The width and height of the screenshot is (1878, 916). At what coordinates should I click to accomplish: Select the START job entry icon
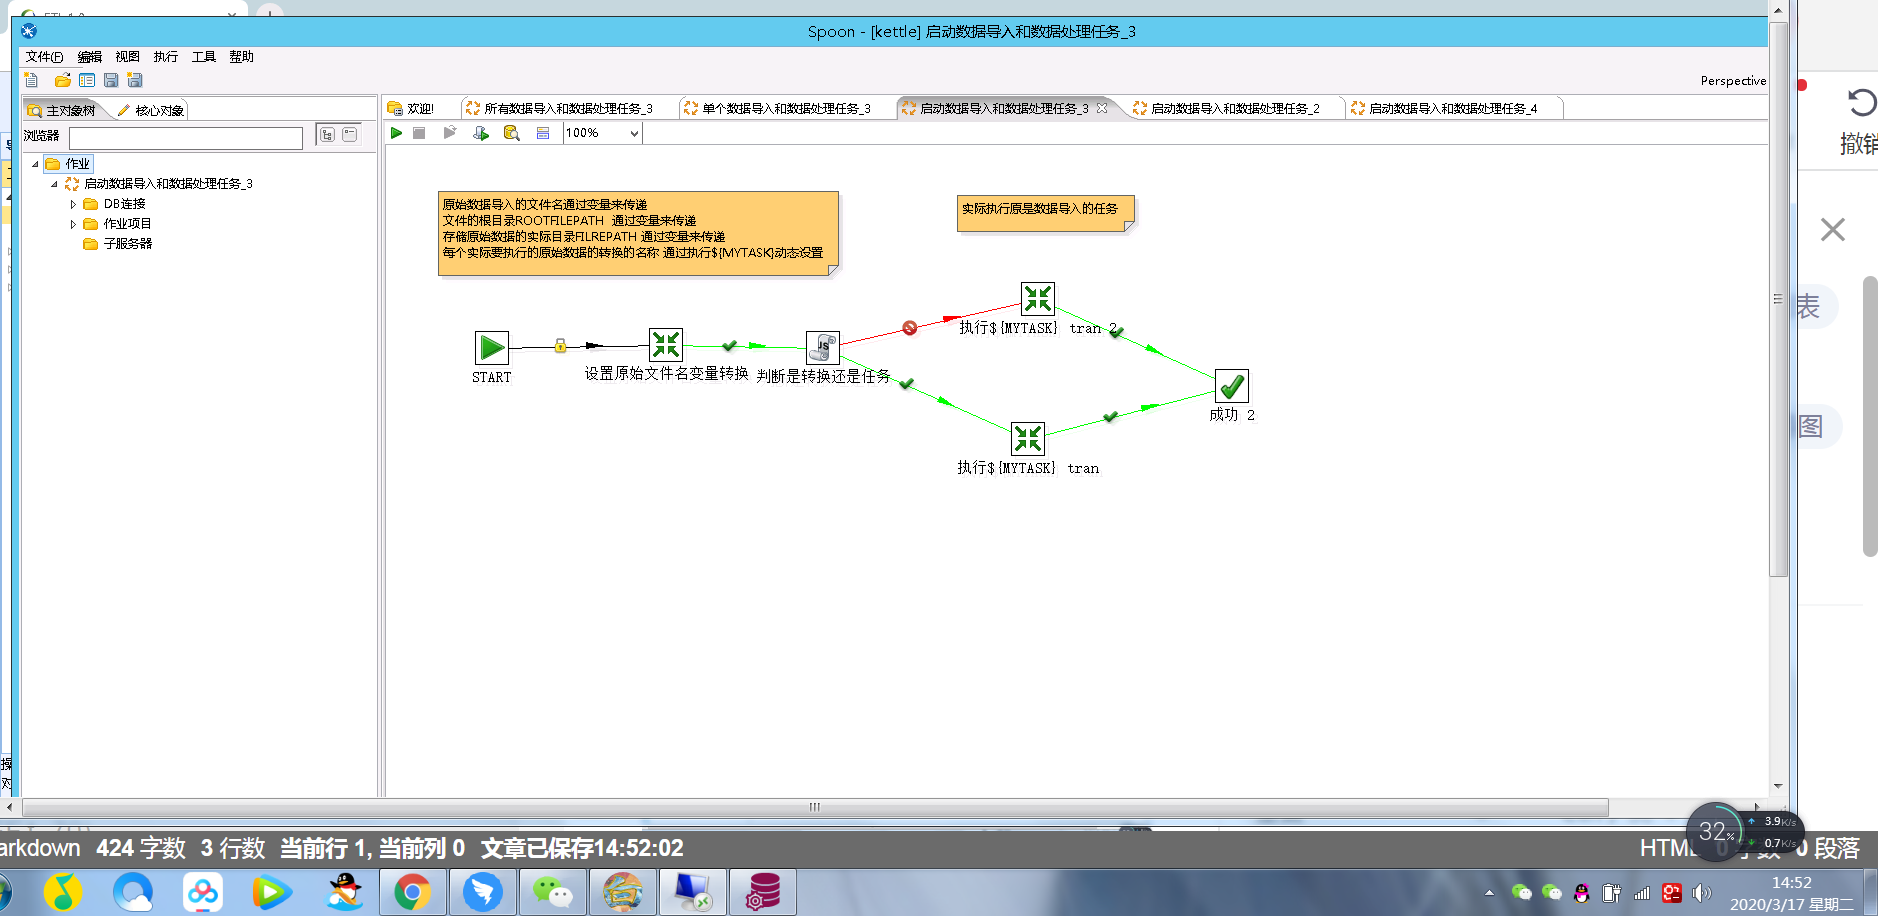[x=491, y=348]
